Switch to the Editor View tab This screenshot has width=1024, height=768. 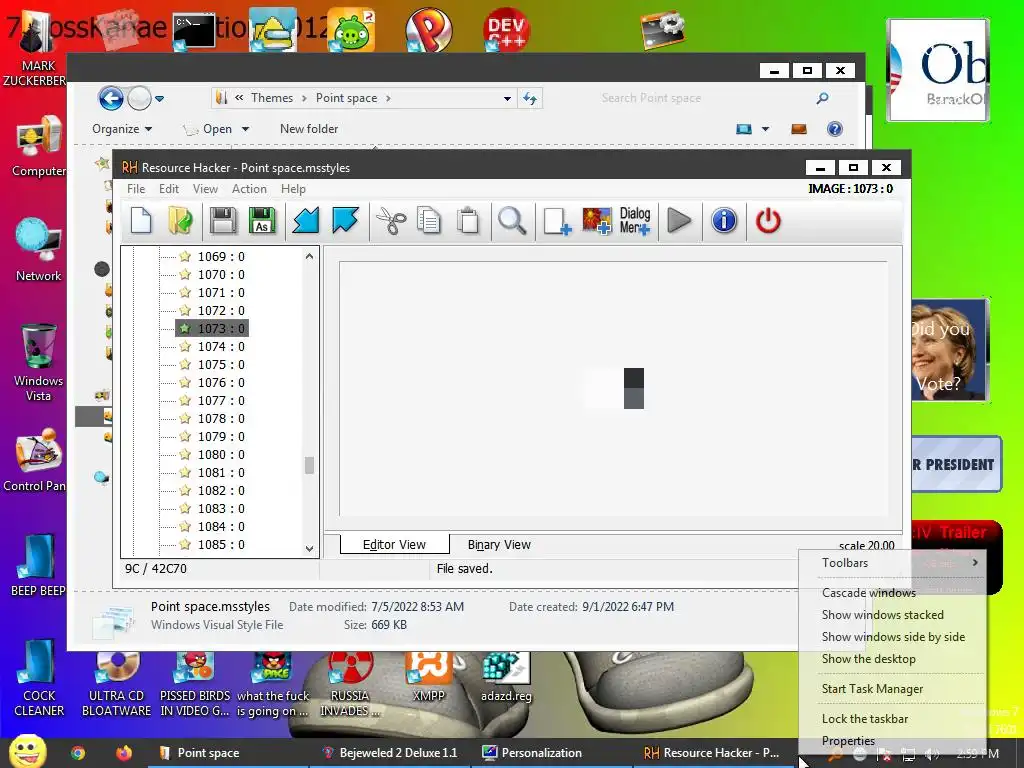click(x=394, y=544)
